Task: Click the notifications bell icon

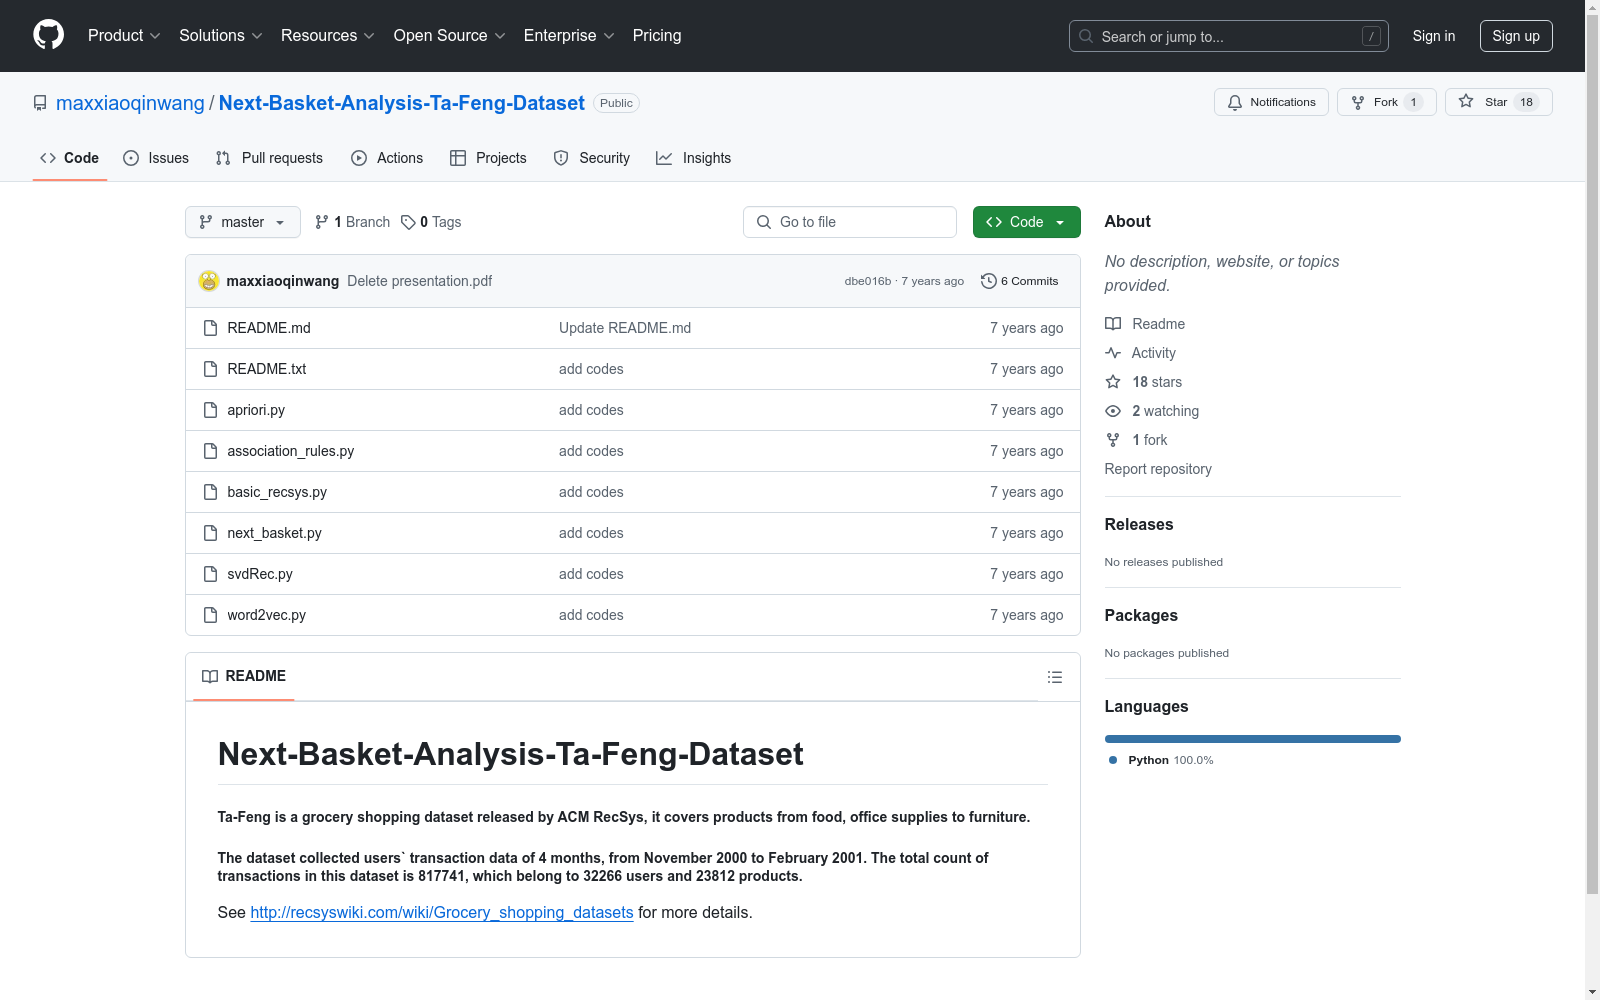Action: click(1235, 102)
